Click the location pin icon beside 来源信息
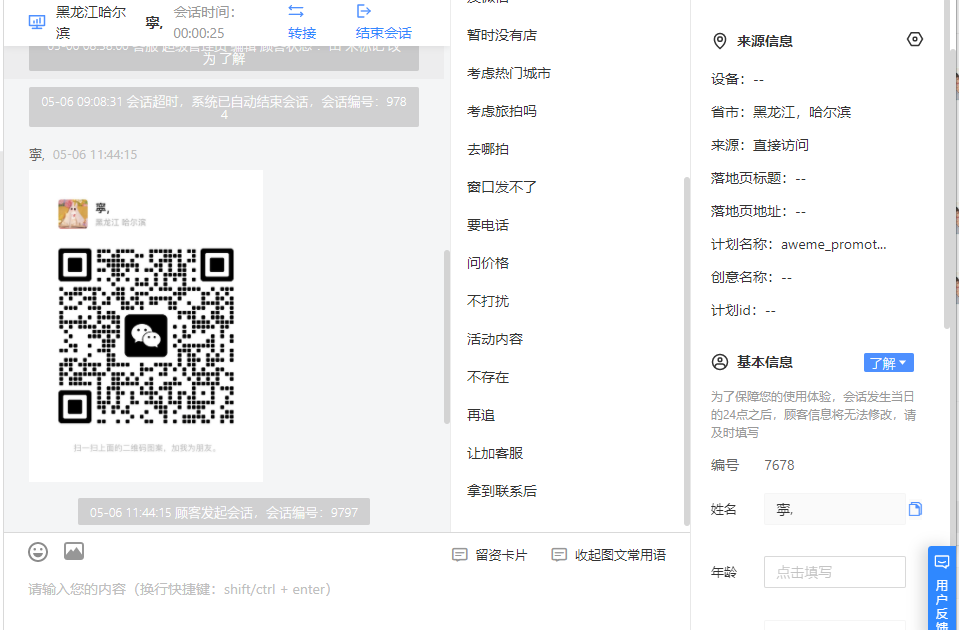 (720, 41)
